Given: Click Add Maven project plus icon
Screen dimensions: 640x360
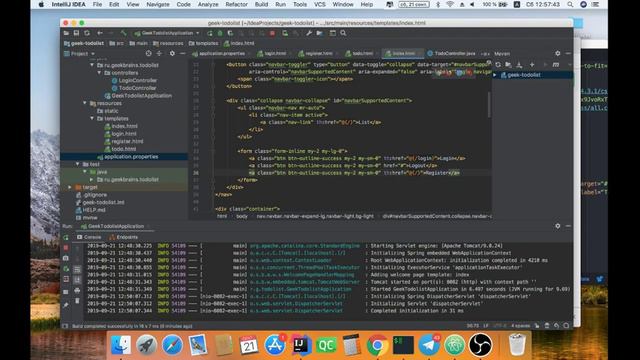Looking at the screenshot, I should 532,64.
